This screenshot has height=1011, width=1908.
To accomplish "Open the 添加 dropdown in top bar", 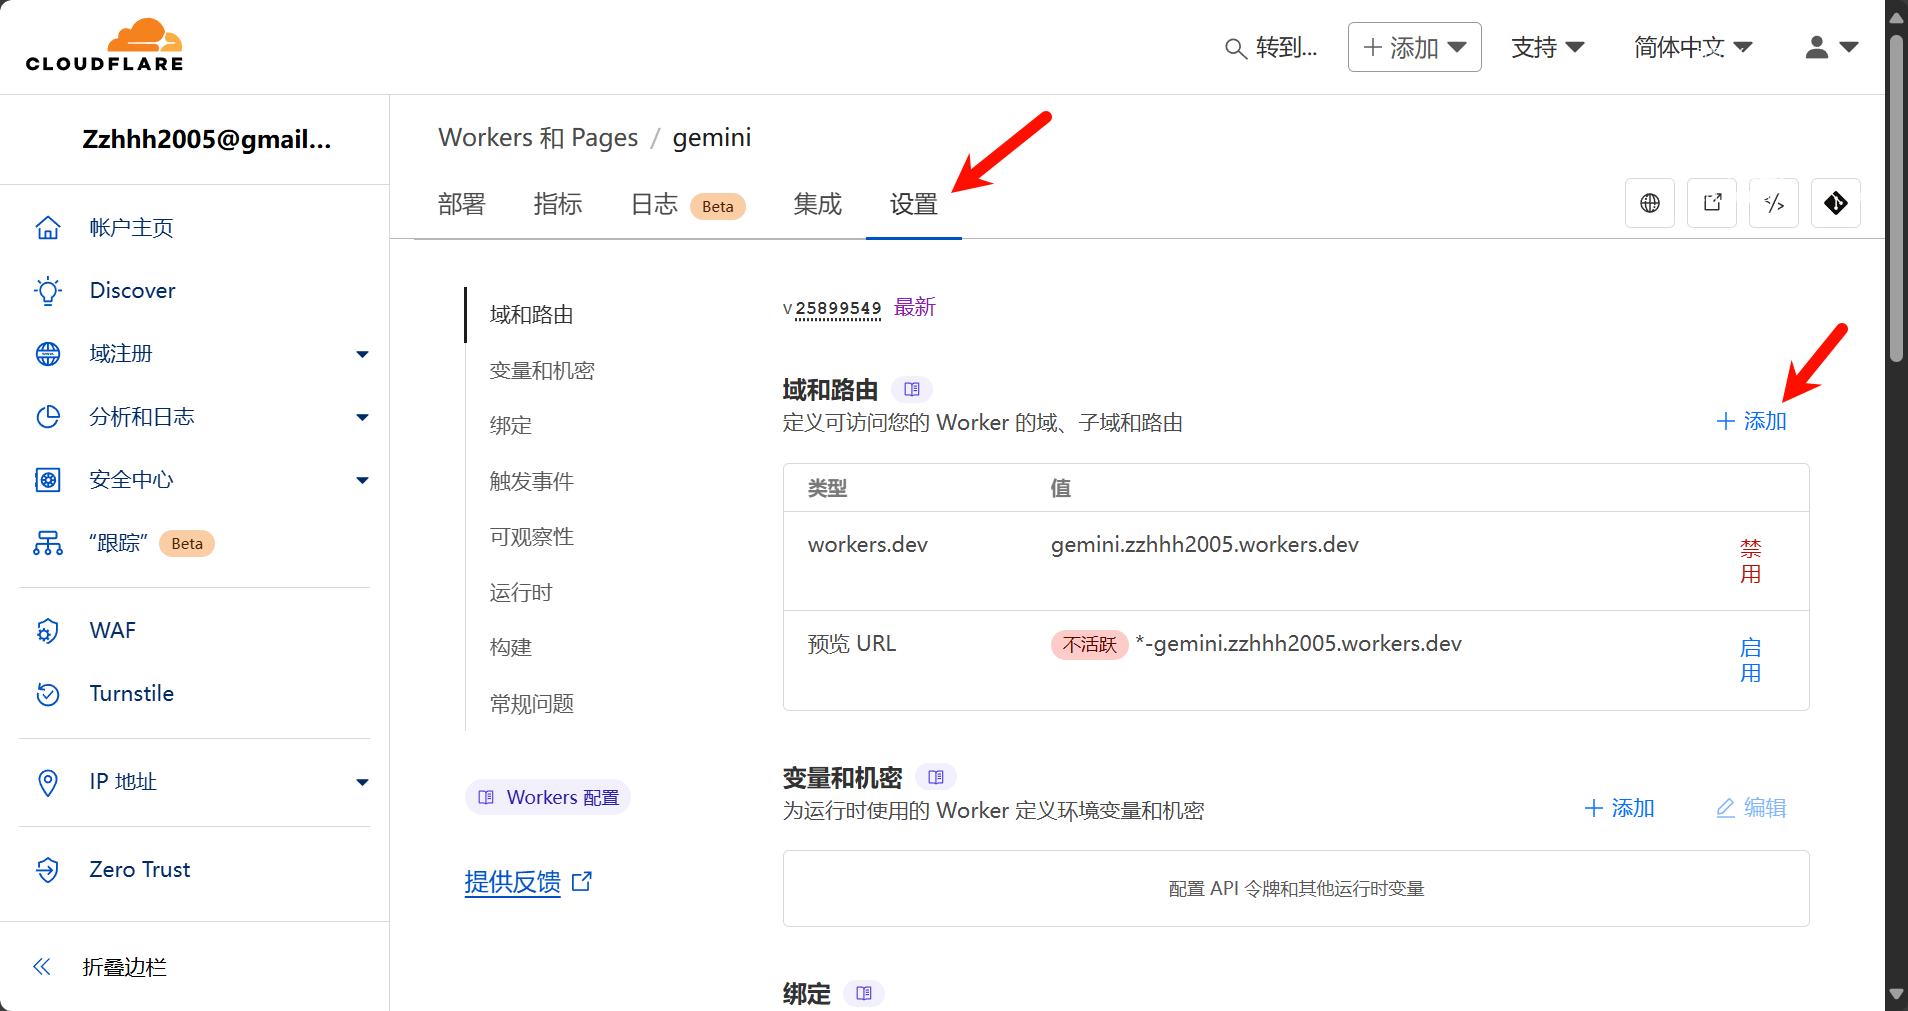I will 1415,47.
